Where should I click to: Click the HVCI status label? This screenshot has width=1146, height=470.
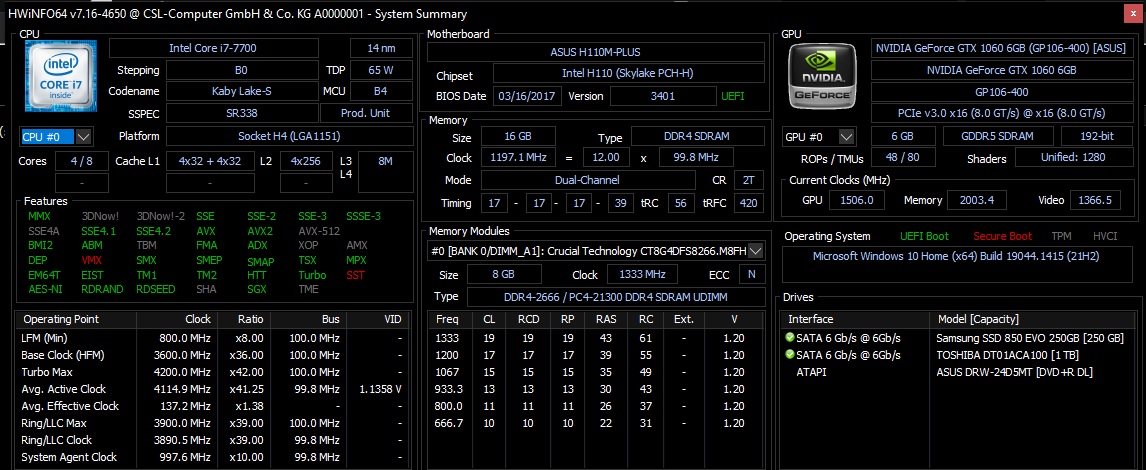tap(1104, 236)
